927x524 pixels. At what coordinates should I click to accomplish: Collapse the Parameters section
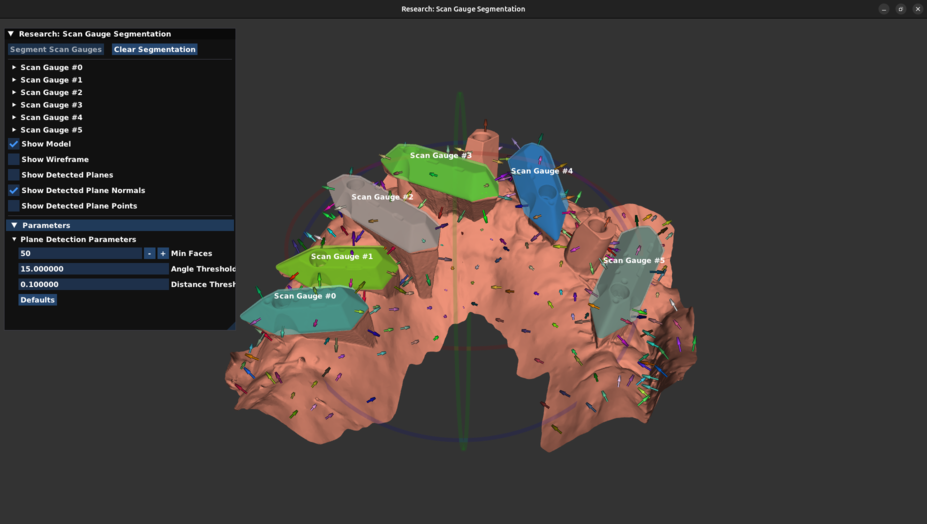(x=14, y=226)
